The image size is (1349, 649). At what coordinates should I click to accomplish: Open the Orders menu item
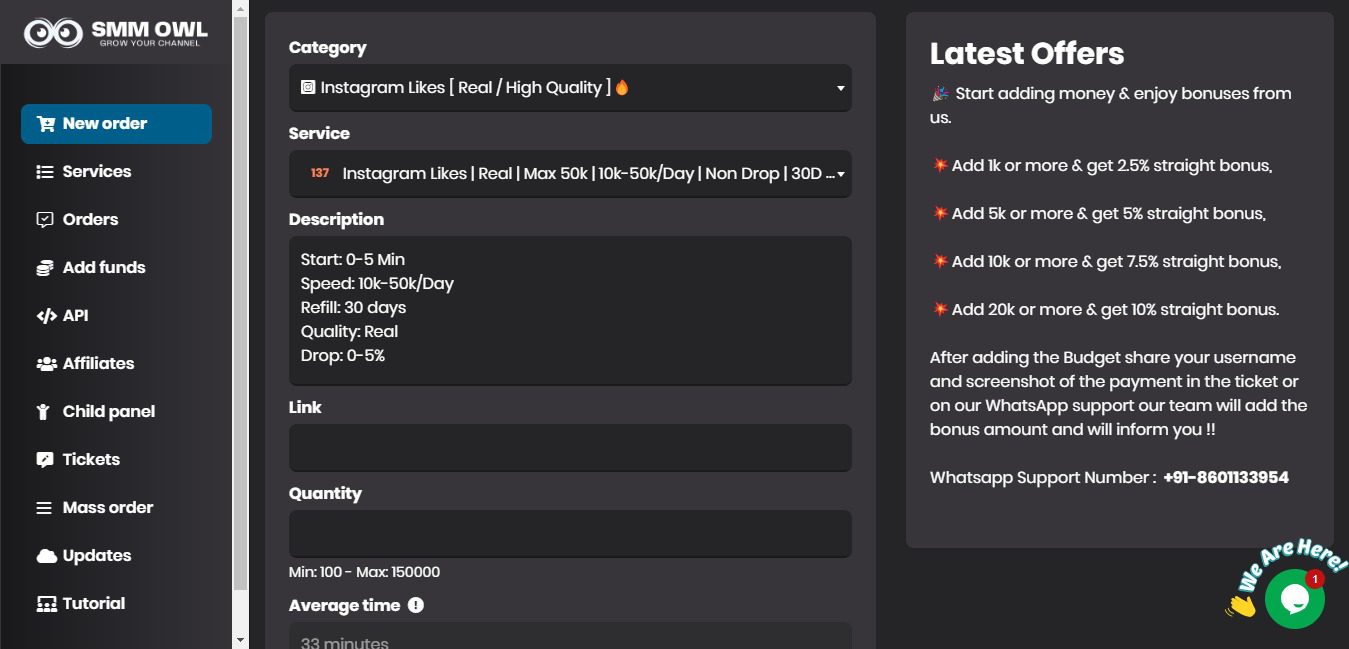pos(90,220)
